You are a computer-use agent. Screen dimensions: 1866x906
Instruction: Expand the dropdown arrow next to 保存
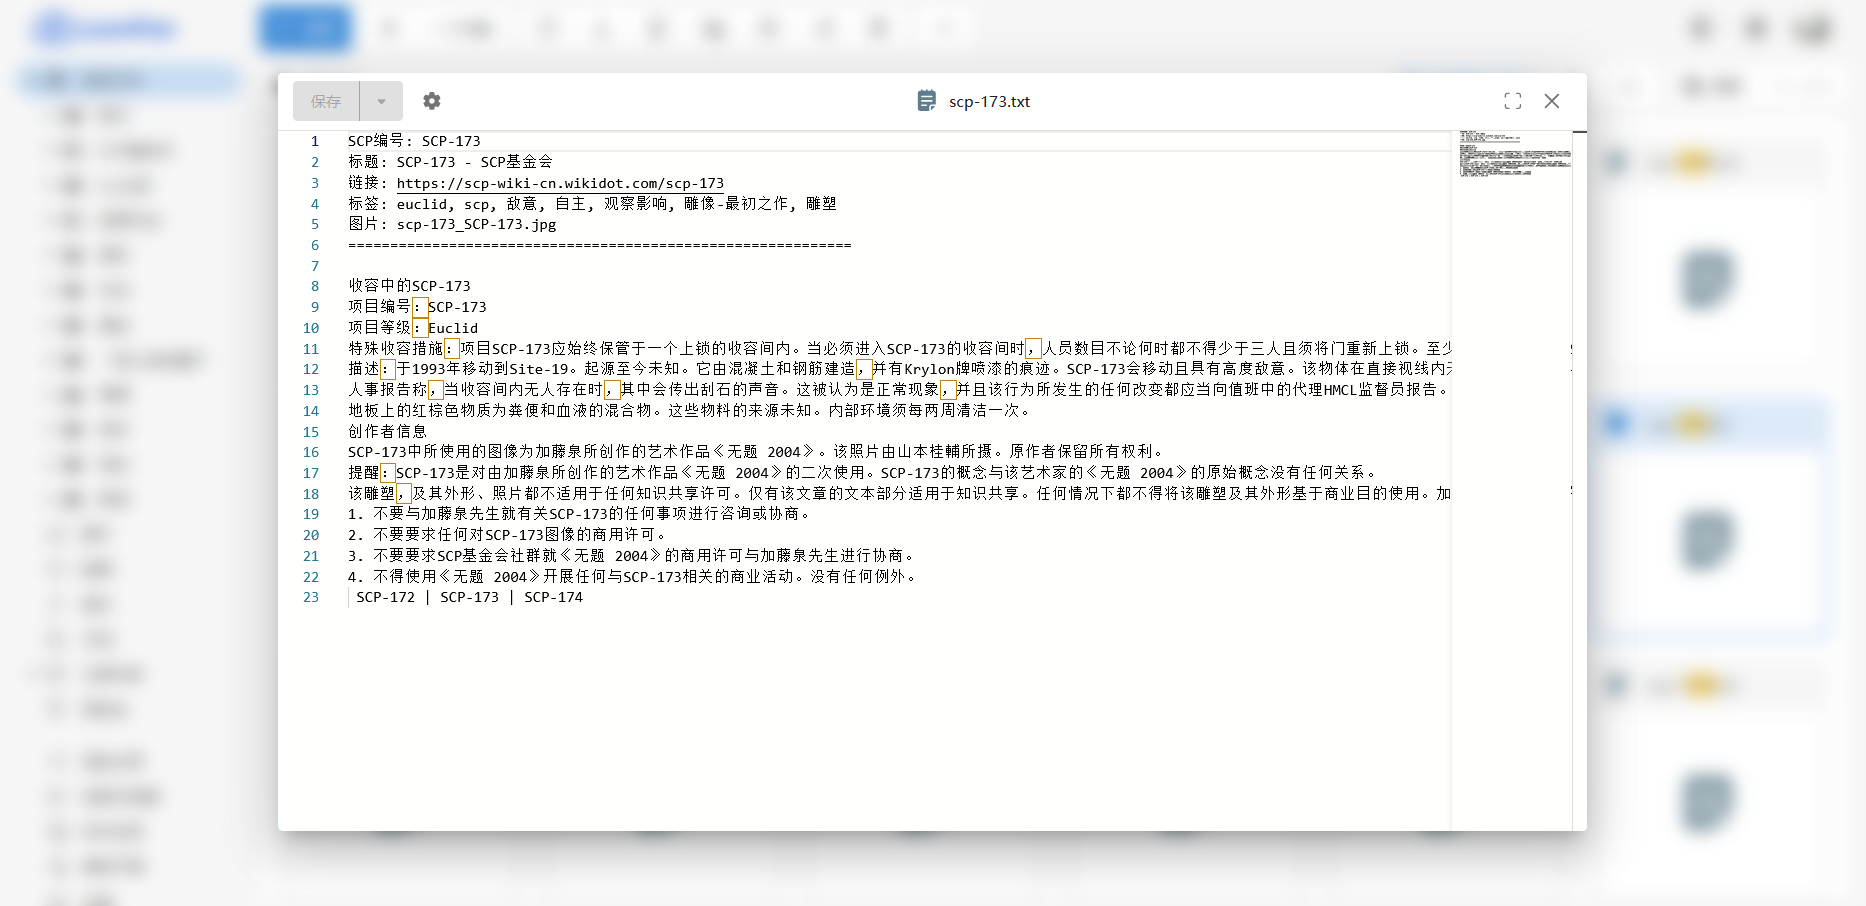click(x=381, y=101)
